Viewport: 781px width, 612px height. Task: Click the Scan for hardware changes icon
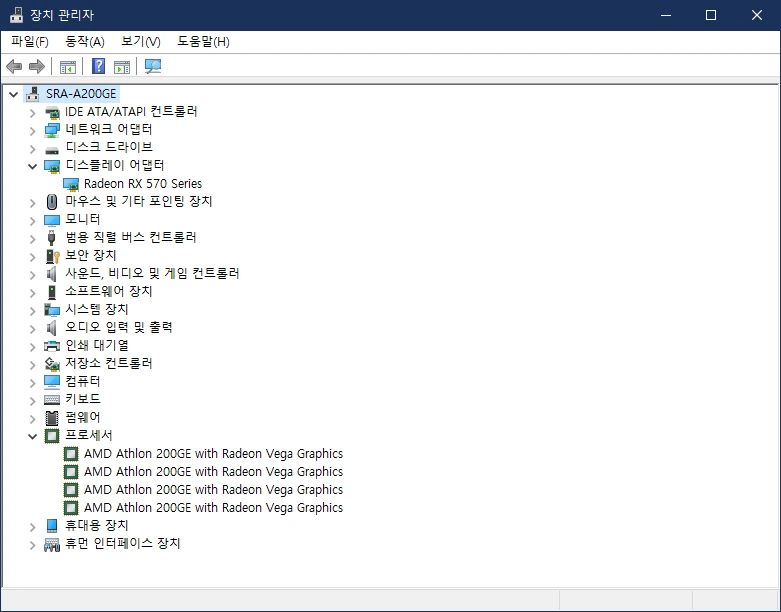click(152, 66)
